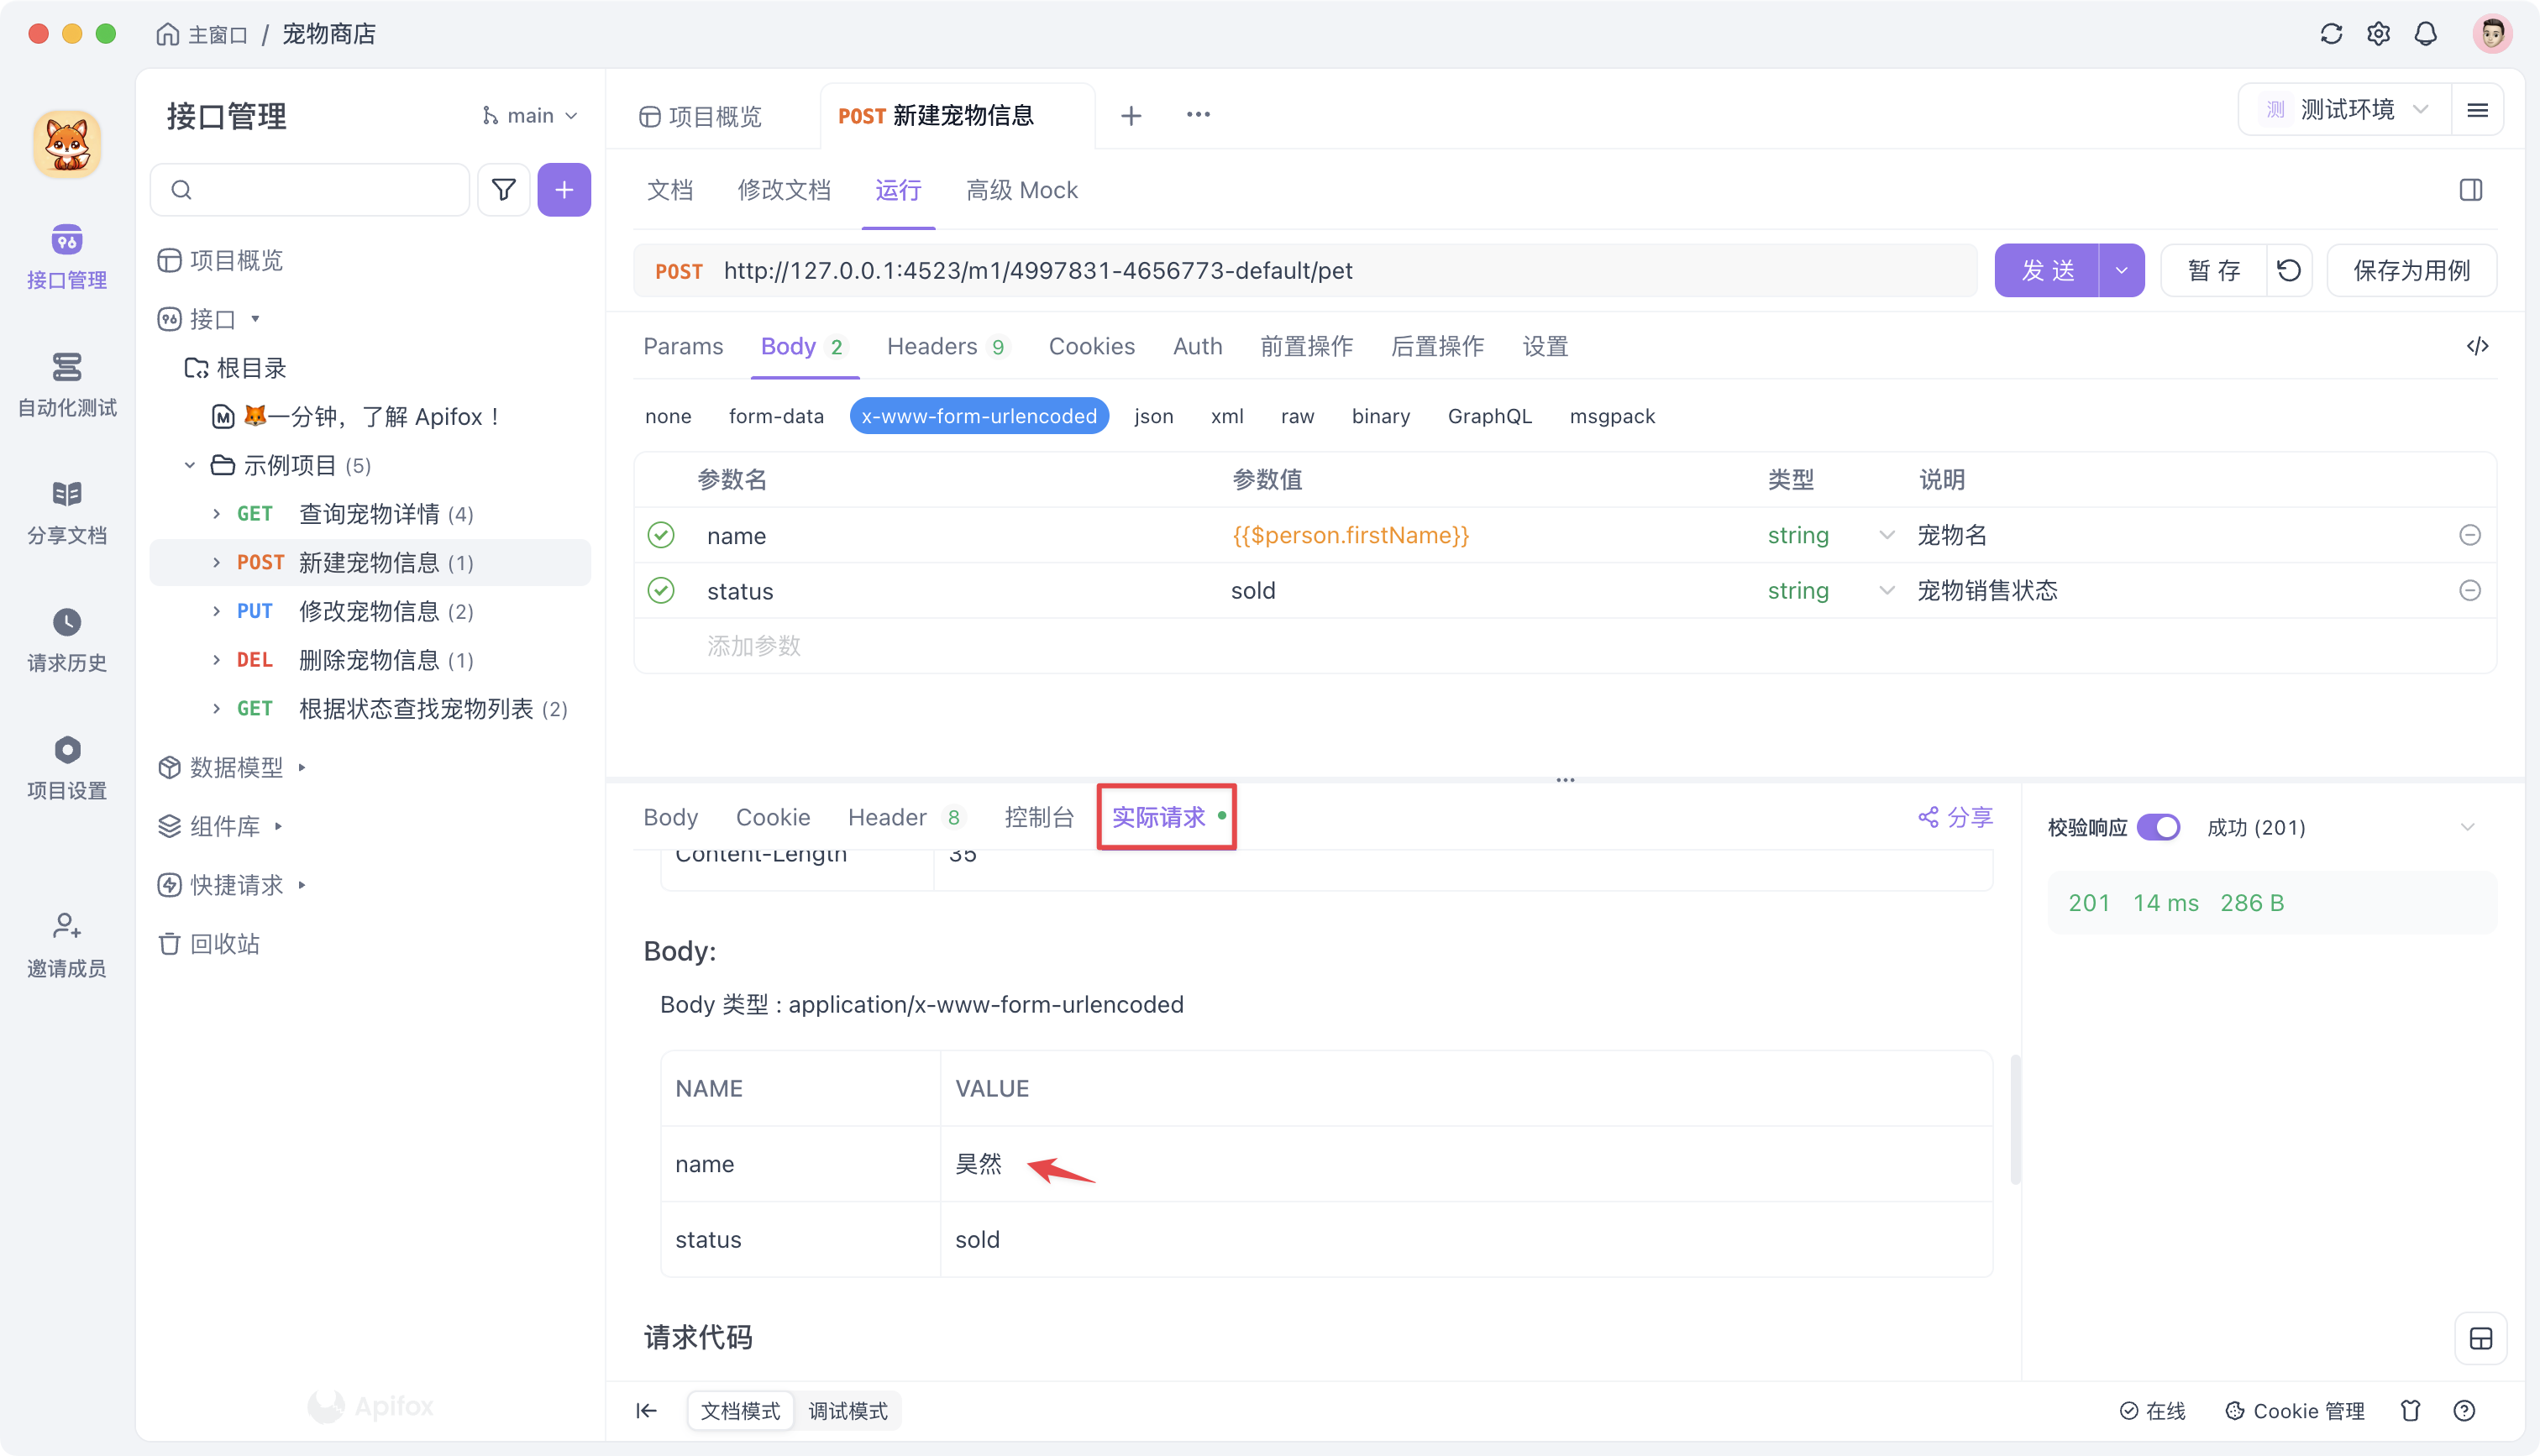Toggle the 校验响应 switch
2540x1456 pixels.
point(2160,827)
